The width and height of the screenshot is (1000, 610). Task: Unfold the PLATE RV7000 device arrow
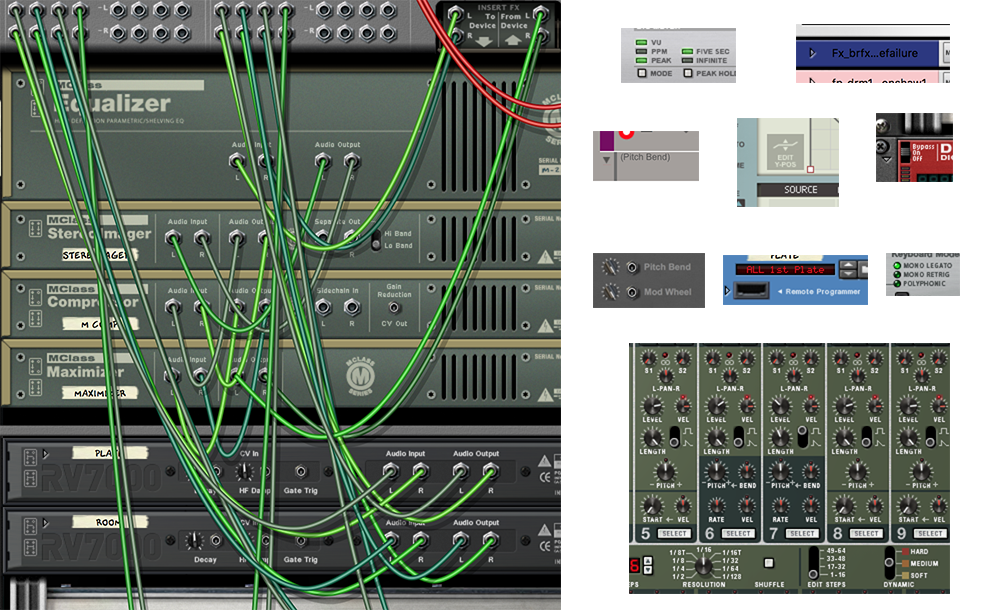pyautogui.click(x=46, y=454)
